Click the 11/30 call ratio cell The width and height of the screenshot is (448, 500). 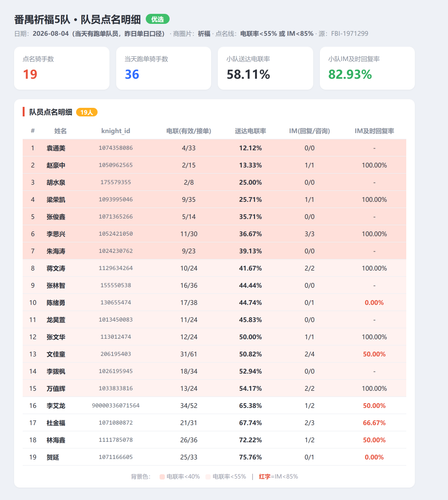tap(189, 234)
